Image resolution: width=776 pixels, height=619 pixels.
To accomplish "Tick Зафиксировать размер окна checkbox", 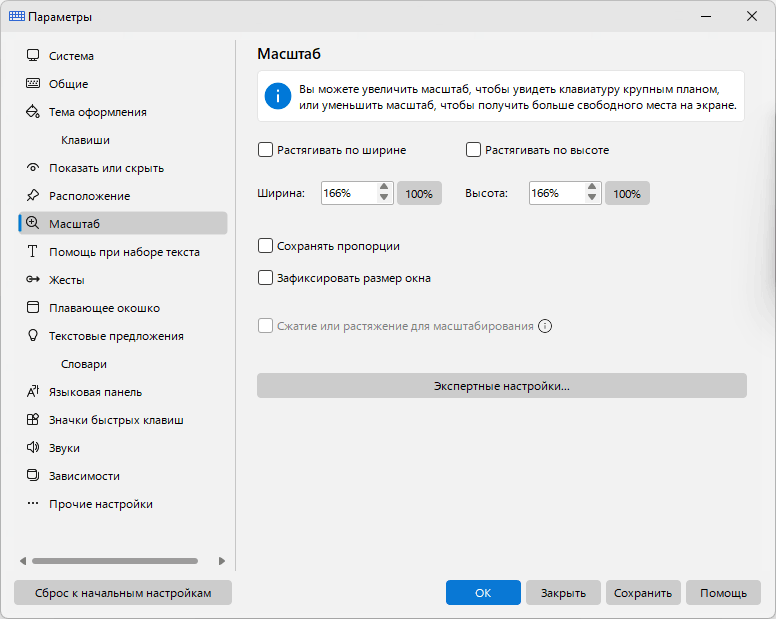I will pos(265,278).
